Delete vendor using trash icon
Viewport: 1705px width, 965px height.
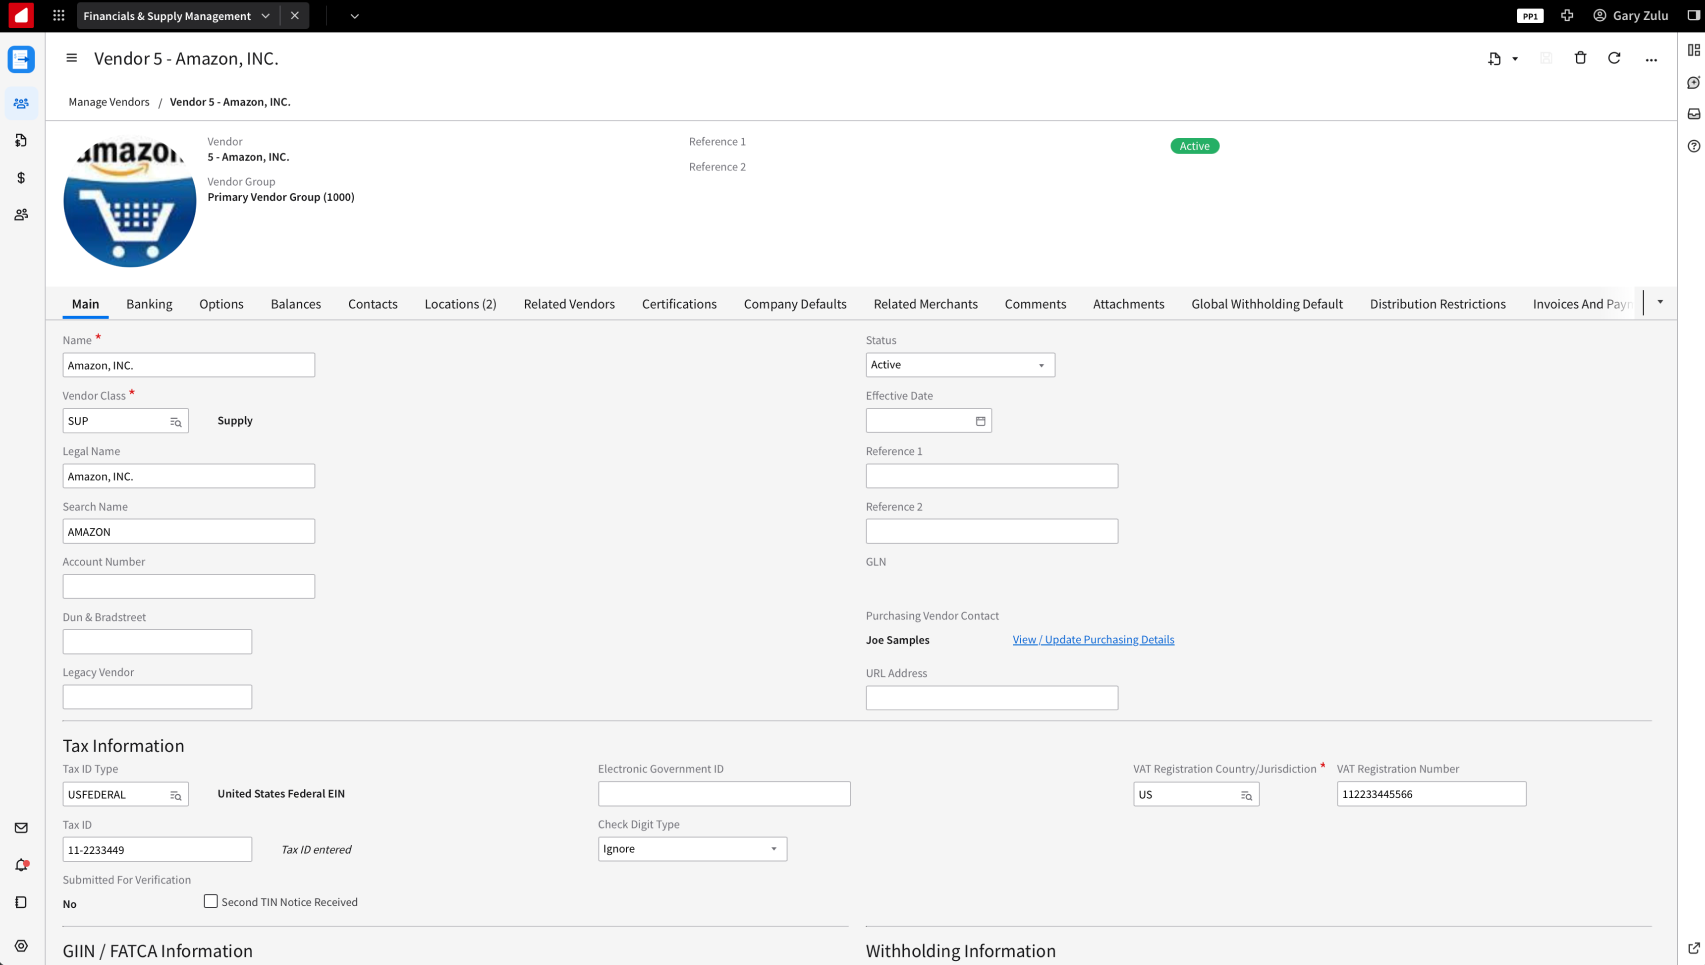(1581, 58)
